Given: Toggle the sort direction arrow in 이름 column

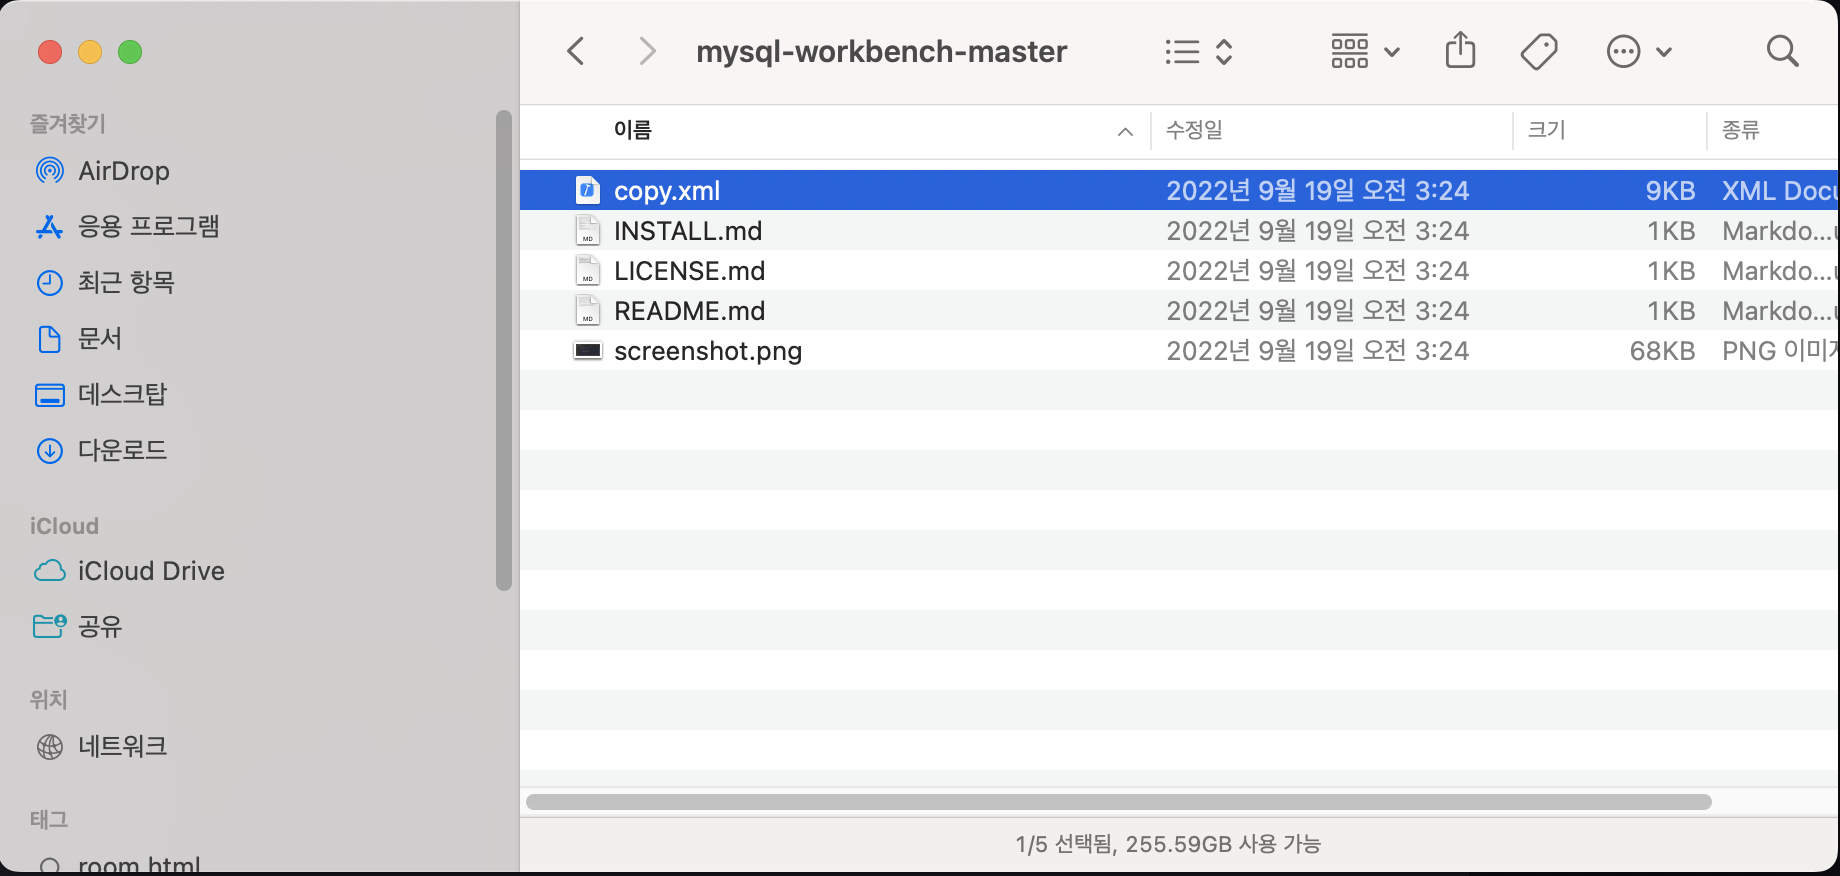Looking at the screenshot, I should click(1125, 132).
